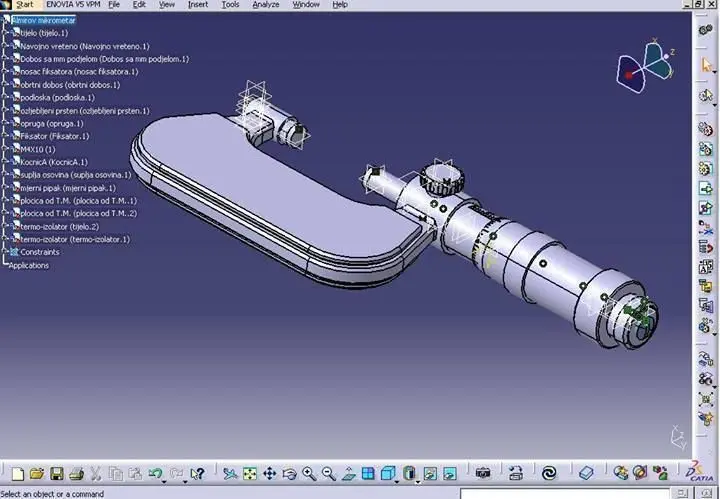Open the view mode dropdown arrow

click(x=417, y=481)
